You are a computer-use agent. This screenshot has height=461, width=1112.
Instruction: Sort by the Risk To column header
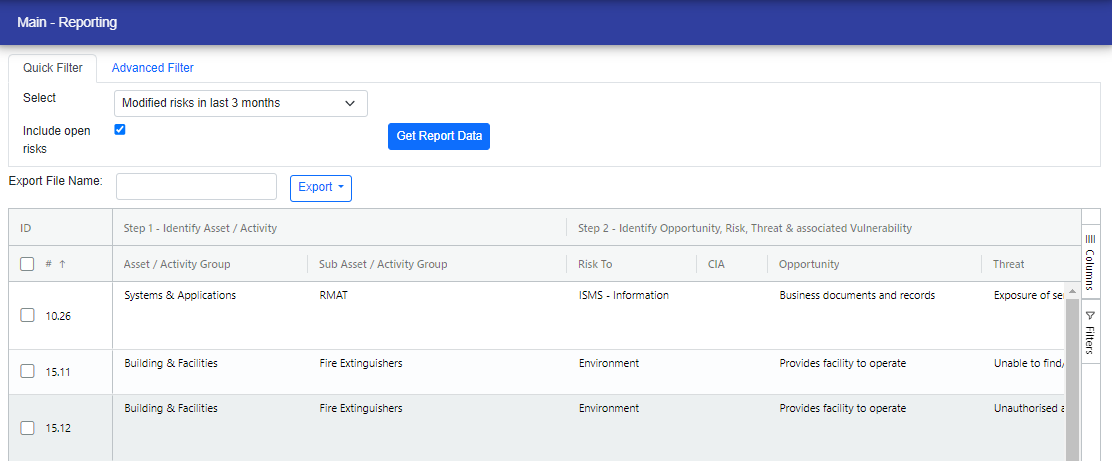point(595,264)
